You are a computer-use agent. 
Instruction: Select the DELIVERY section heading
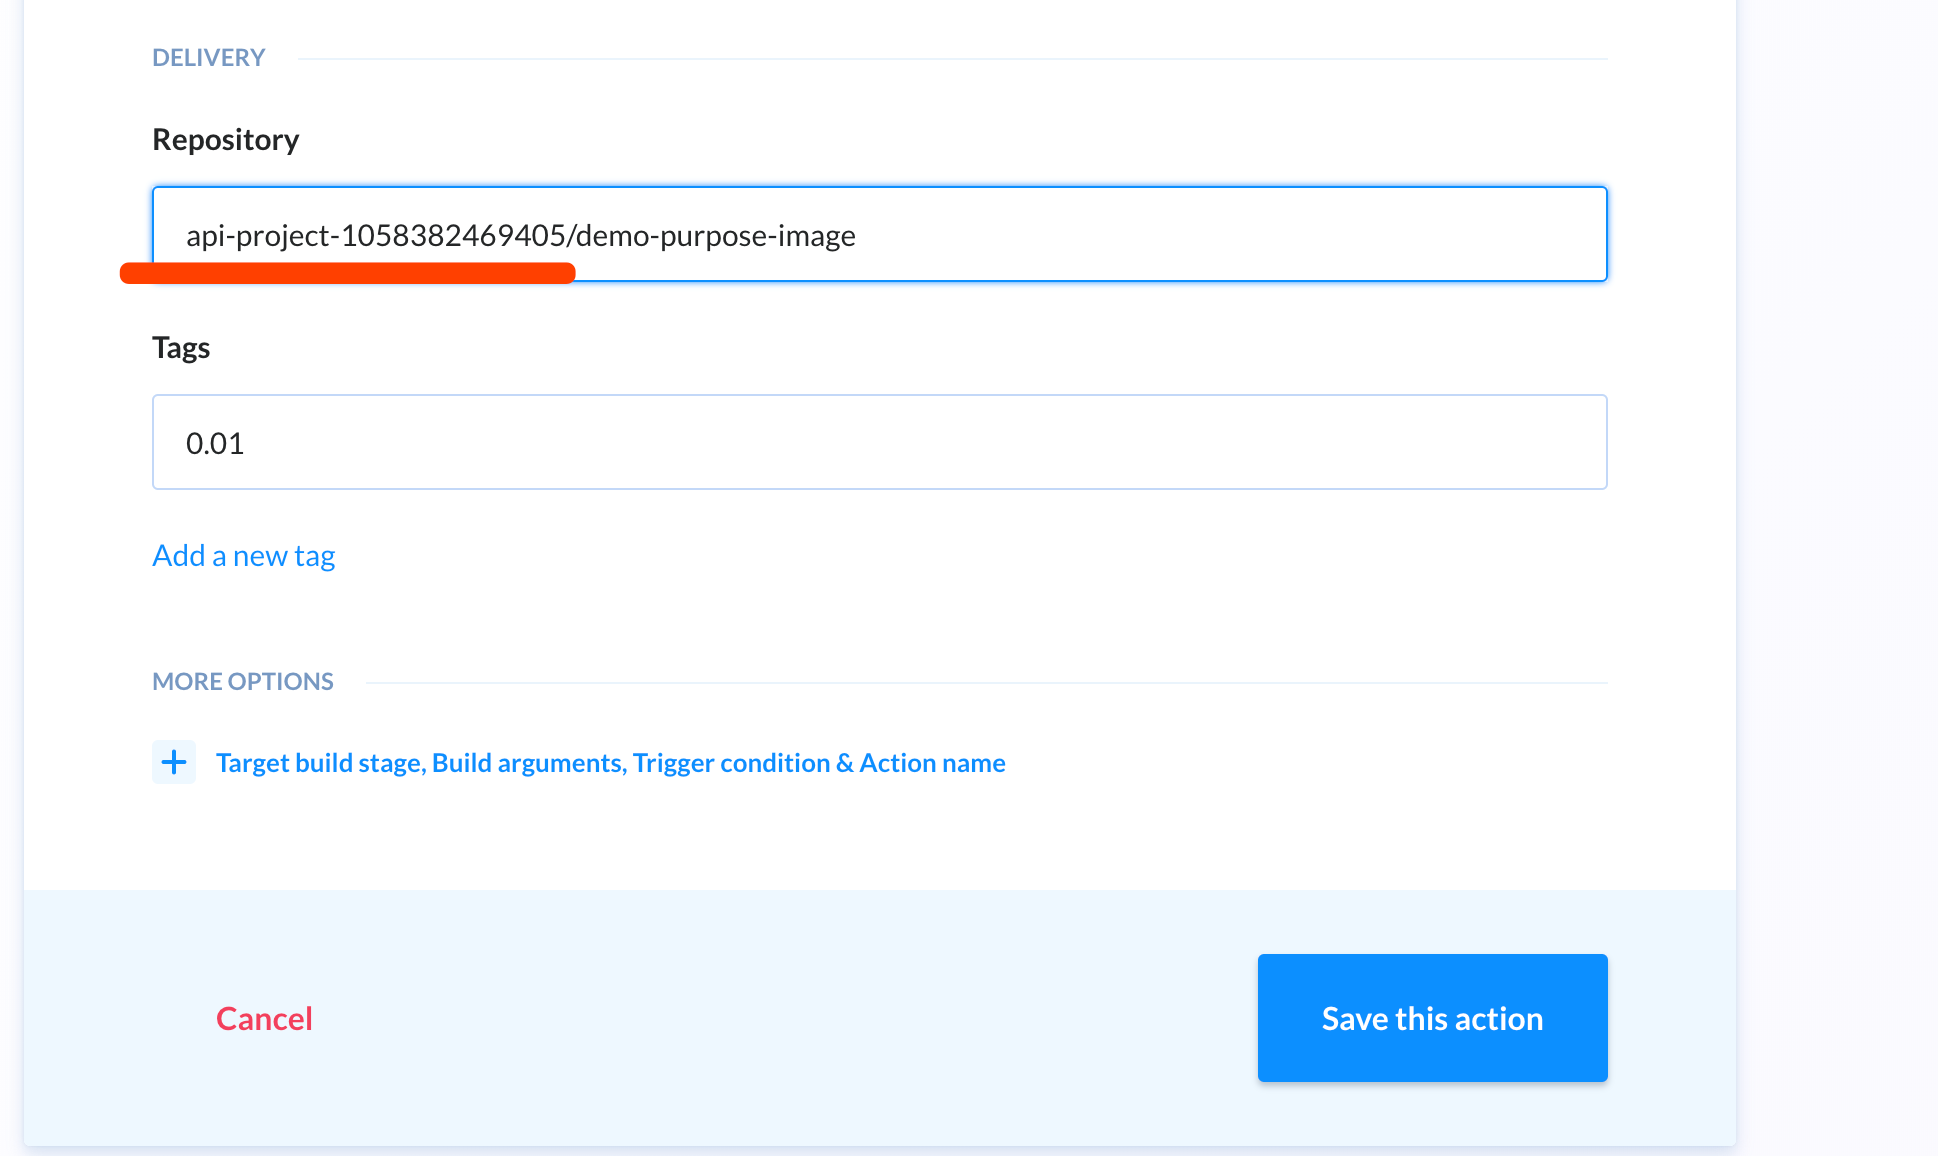click(208, 57)
